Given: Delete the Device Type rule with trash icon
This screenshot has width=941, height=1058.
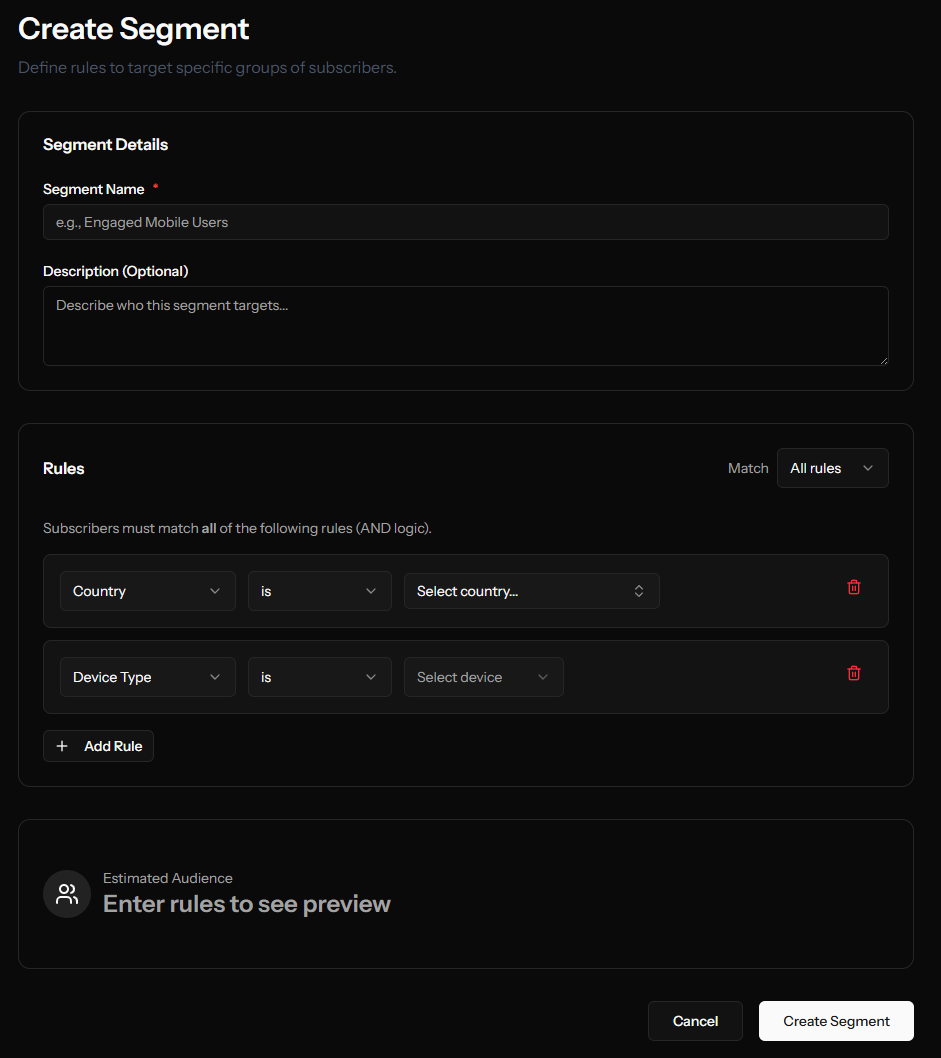Looking at the screenshot, I should point(853,674).
